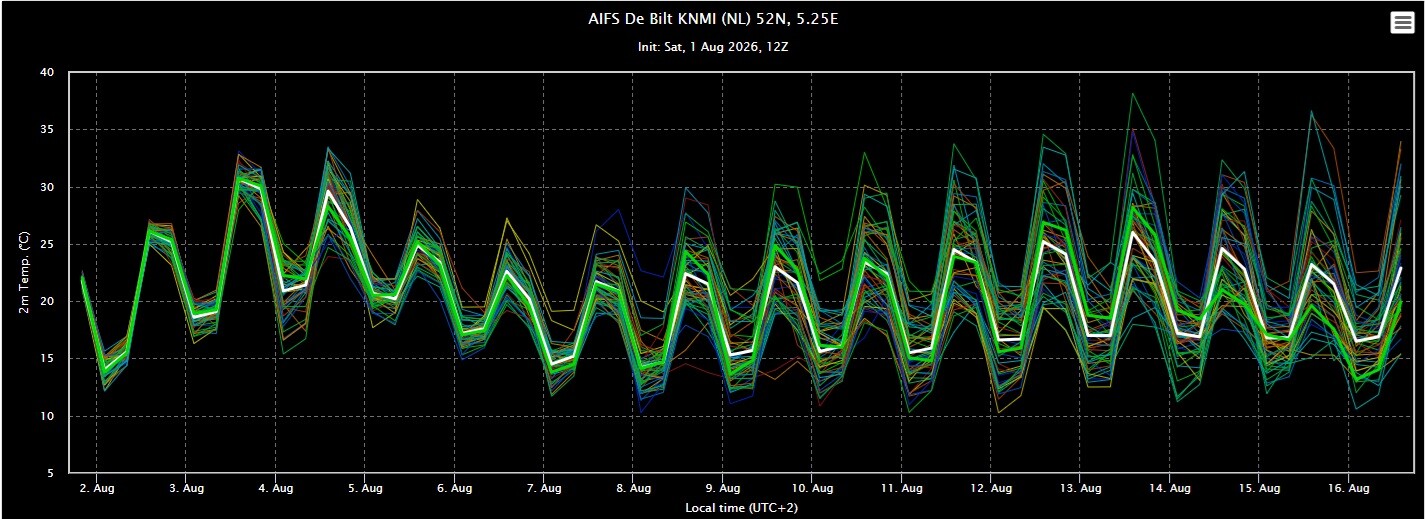Click the 2. Aug date label
Screen dimensions: 1425x519
click(x=97, y=488)
